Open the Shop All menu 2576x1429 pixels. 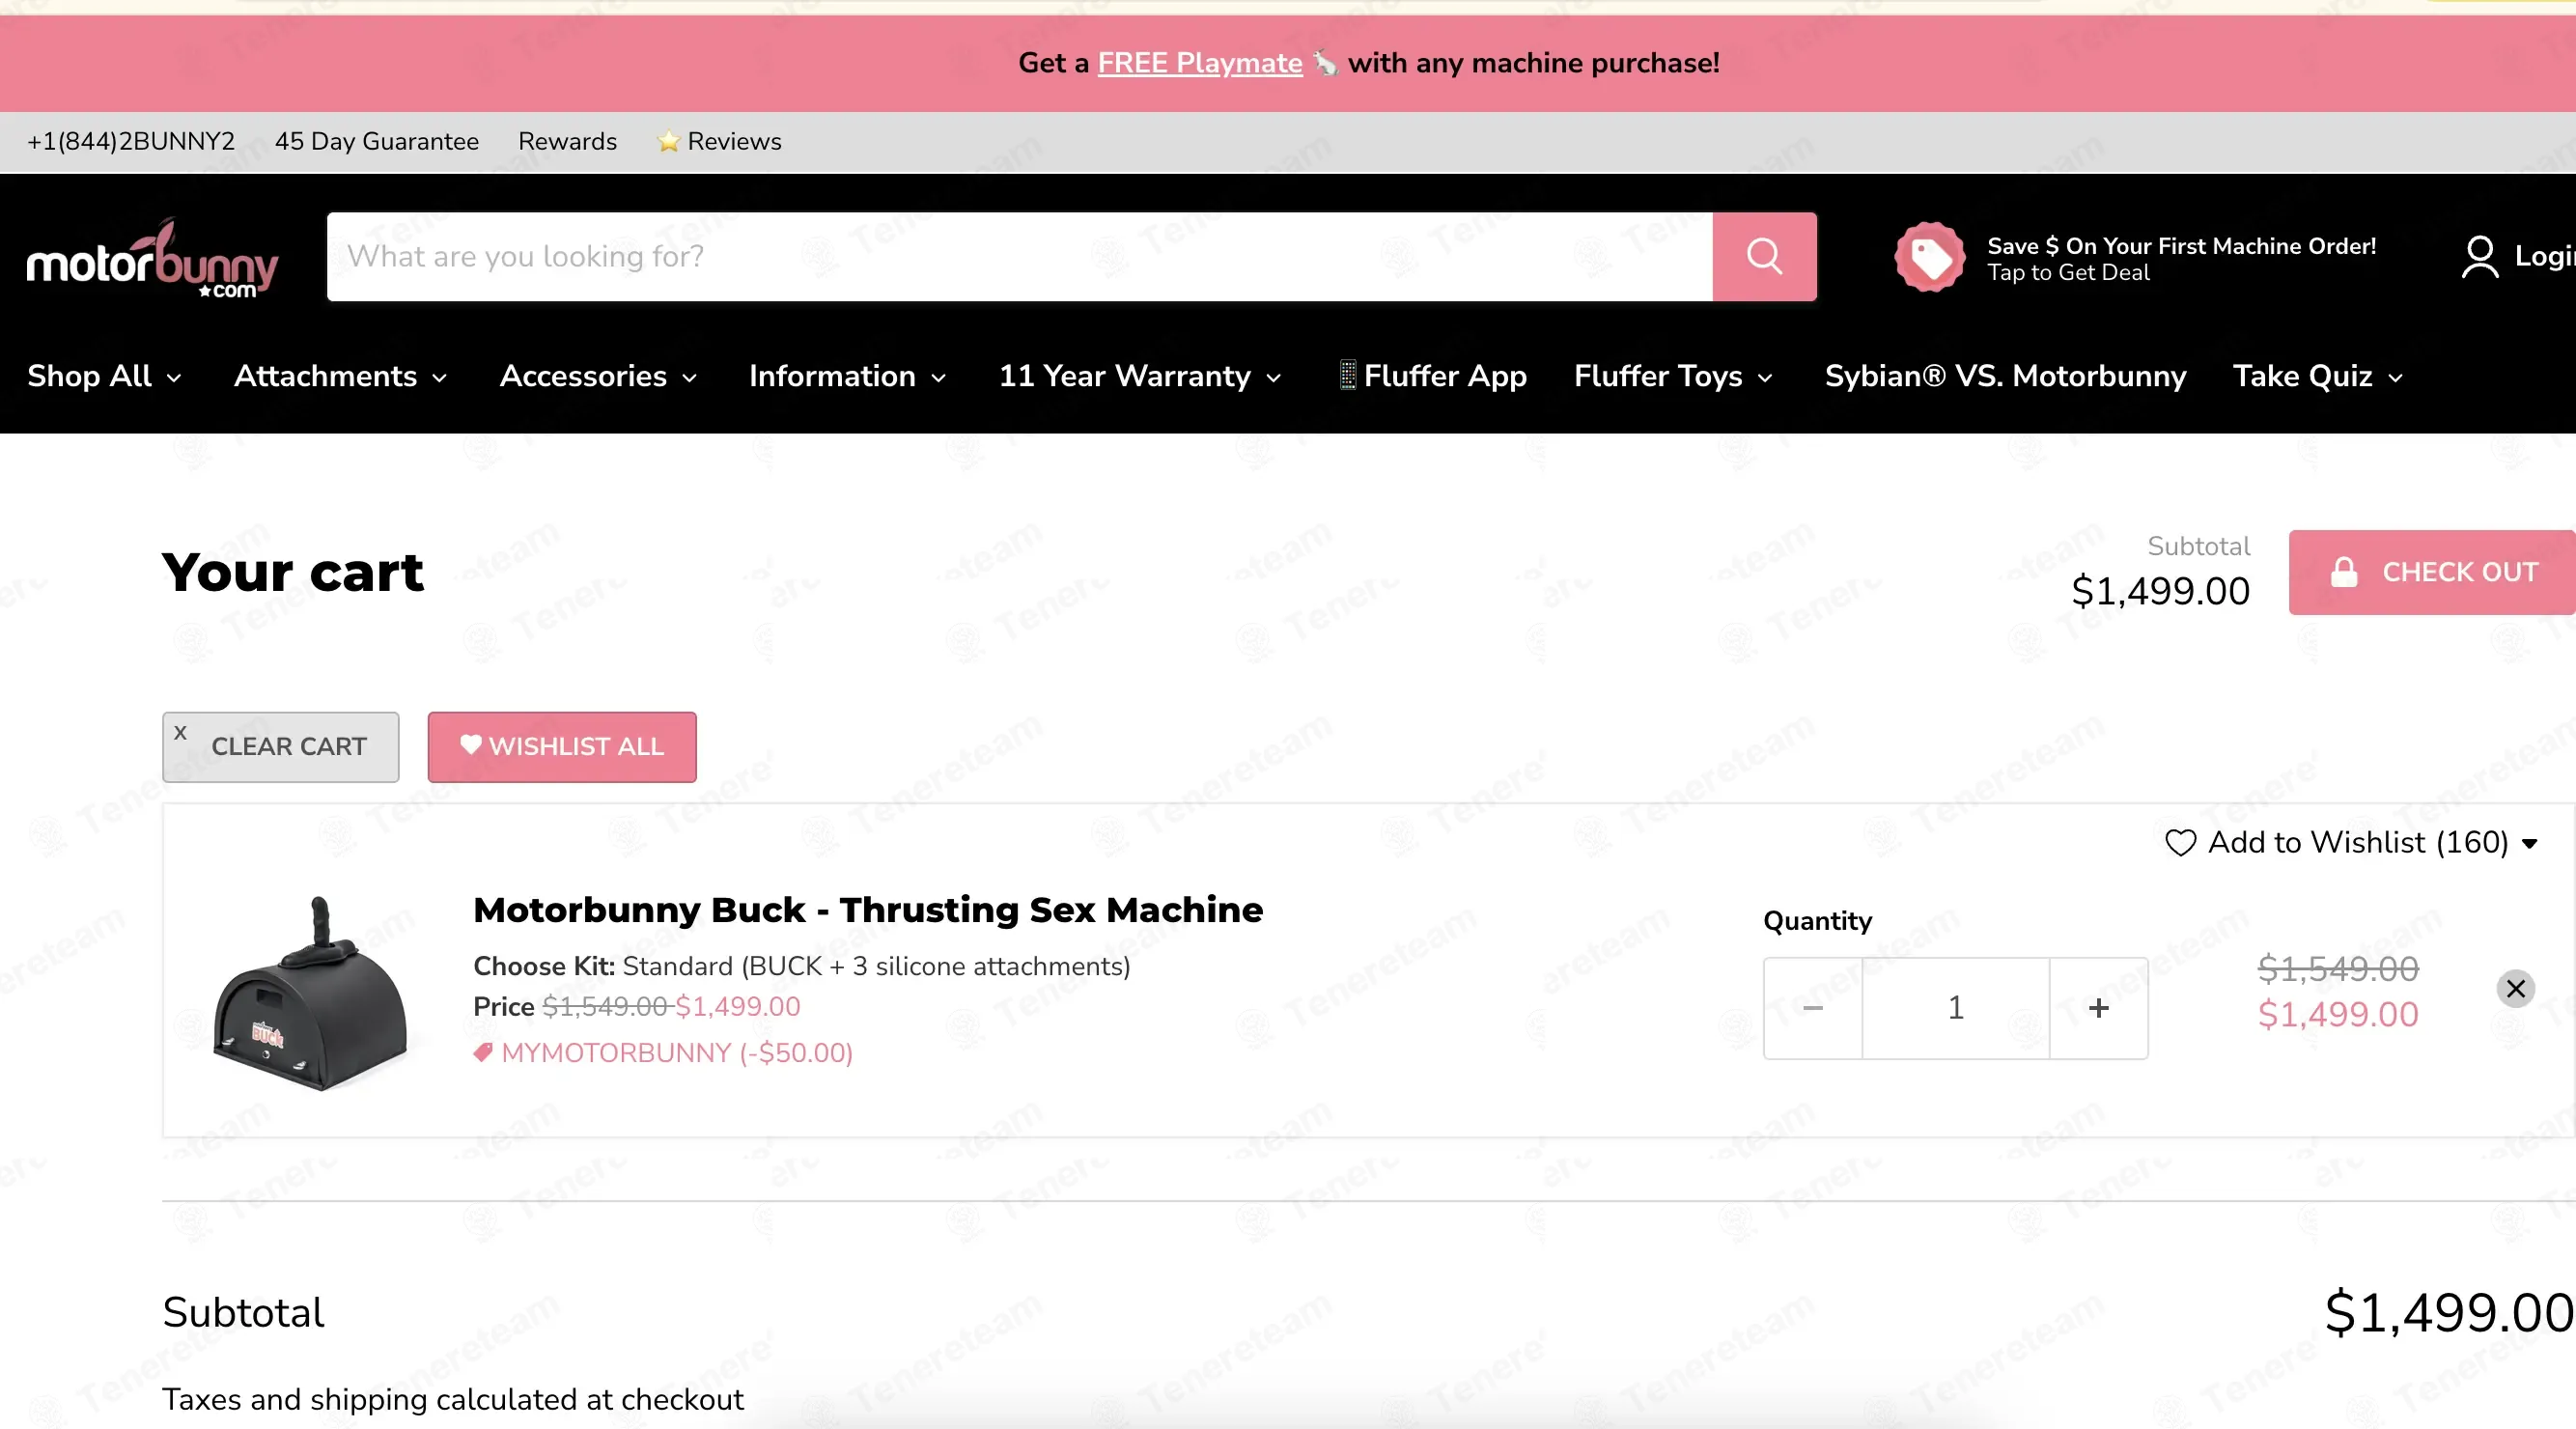(x=104, y=376)
